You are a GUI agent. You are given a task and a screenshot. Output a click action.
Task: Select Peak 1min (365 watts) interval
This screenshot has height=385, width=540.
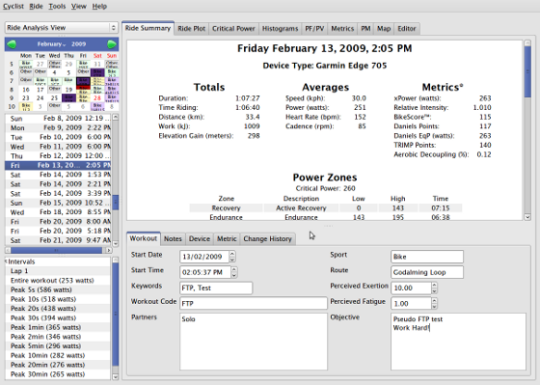58,327
